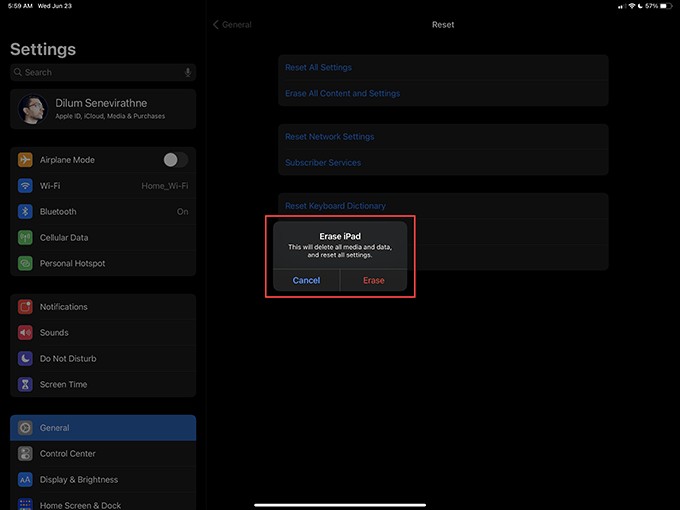The height and width of the screenshot is (510, 680).
Task: Tap Reset Network Settings
Action: 443,137
